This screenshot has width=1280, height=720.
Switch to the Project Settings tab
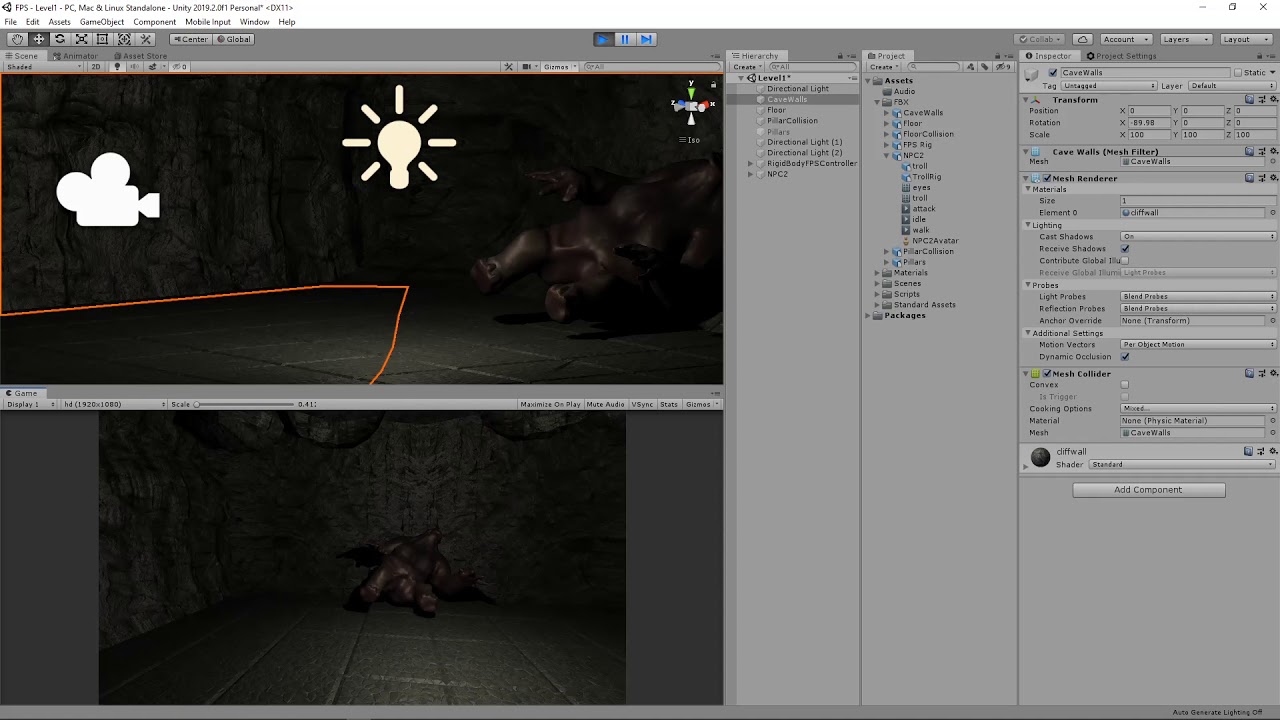pos(1121,56)
